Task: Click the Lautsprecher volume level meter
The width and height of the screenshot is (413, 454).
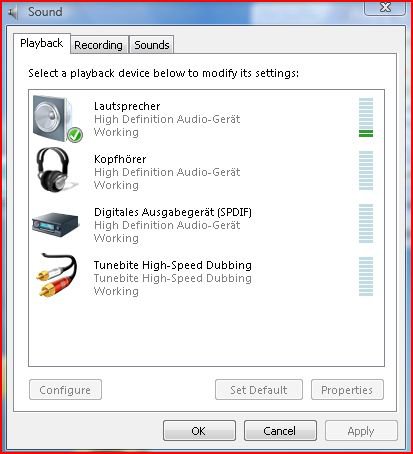Action: coord(366,117)
